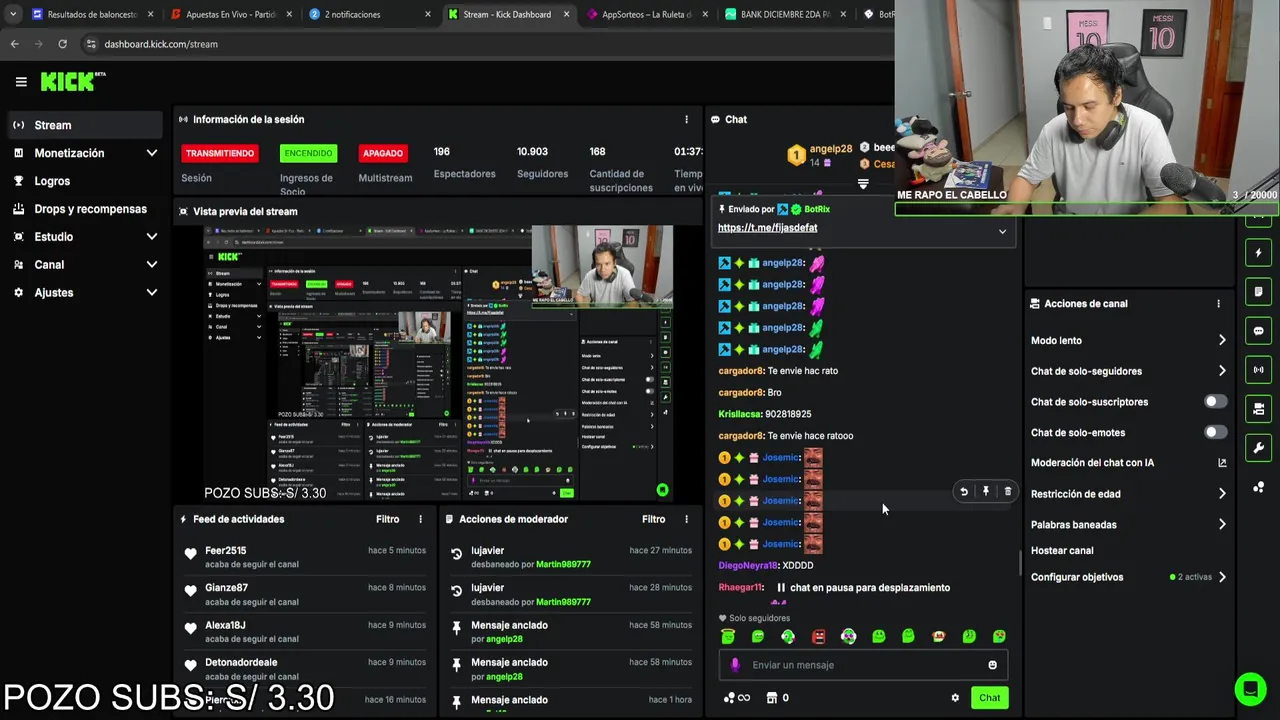Screen dimensions: 1280x720
Task: Open Palabras baneadas chevron
Action: (x=1222, y=524)
